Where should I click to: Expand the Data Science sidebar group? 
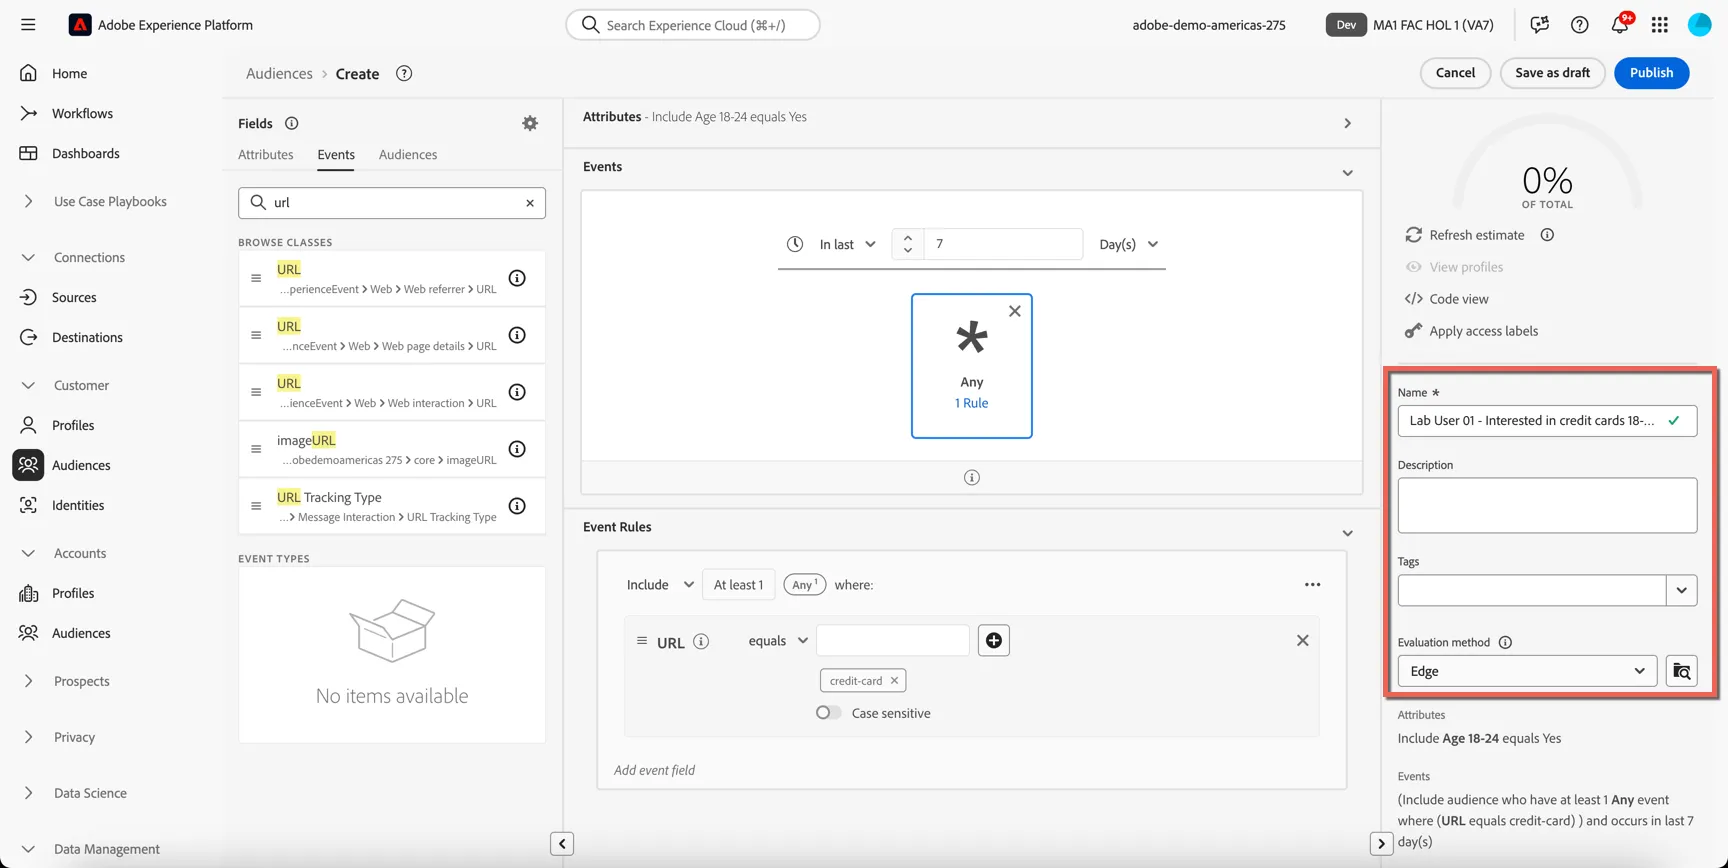coord(28,794)
